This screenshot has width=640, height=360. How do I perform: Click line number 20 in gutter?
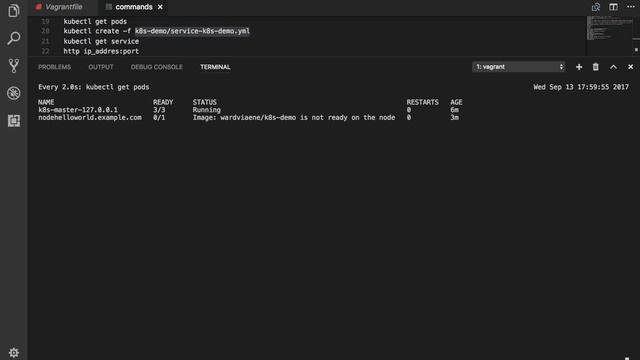point(45,31)
